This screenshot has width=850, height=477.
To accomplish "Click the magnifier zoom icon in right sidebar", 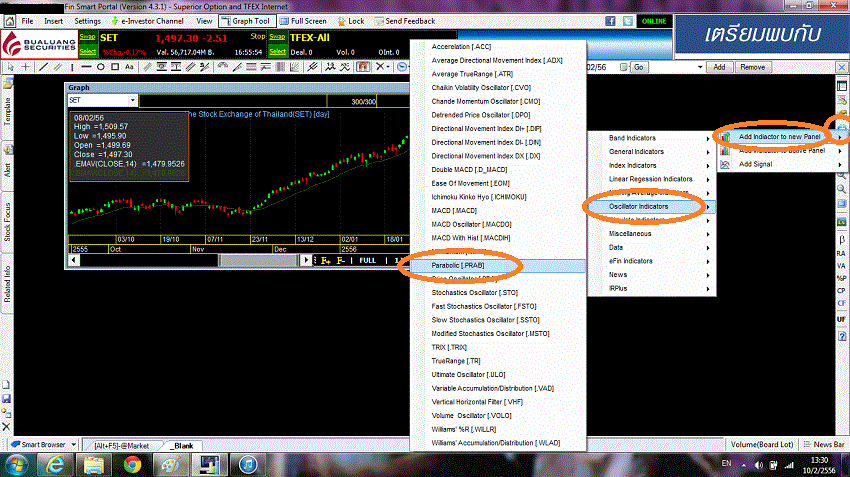I will (841, 189).
